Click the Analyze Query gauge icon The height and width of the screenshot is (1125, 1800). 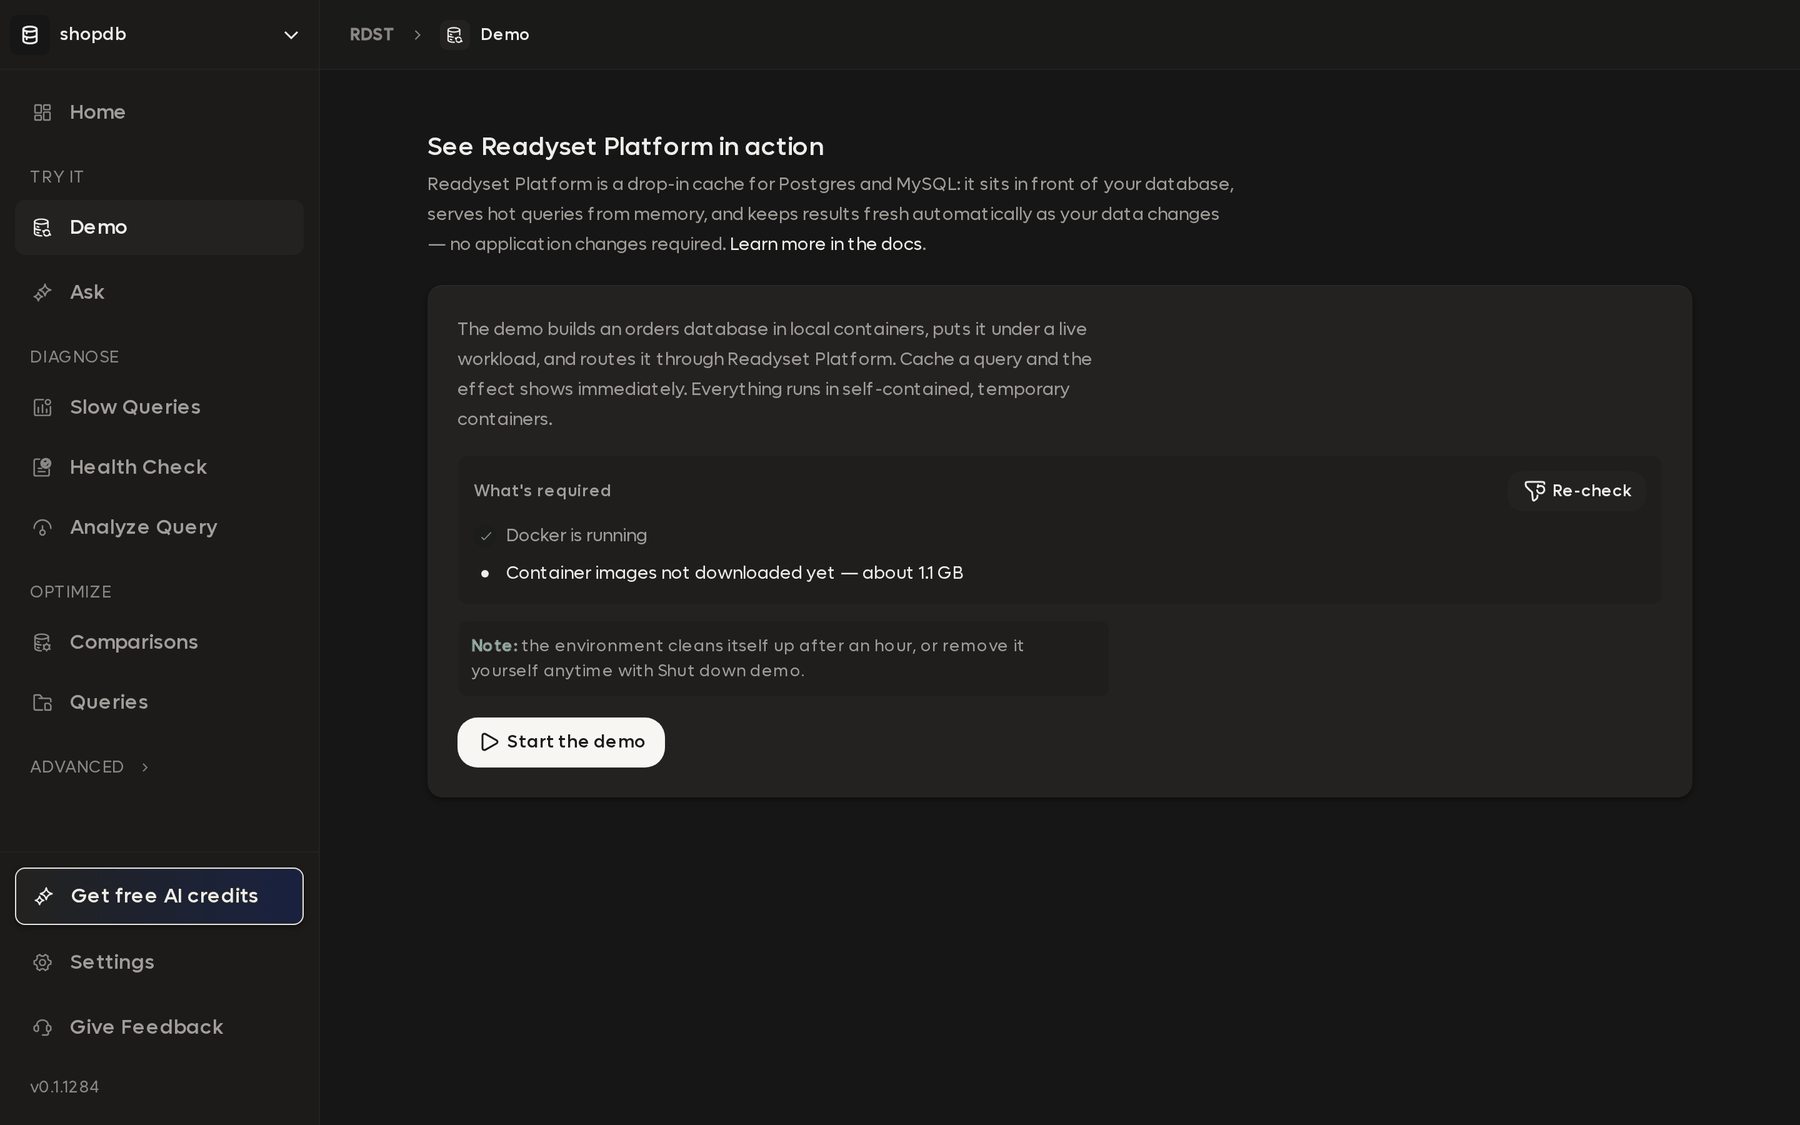(42, 528)
